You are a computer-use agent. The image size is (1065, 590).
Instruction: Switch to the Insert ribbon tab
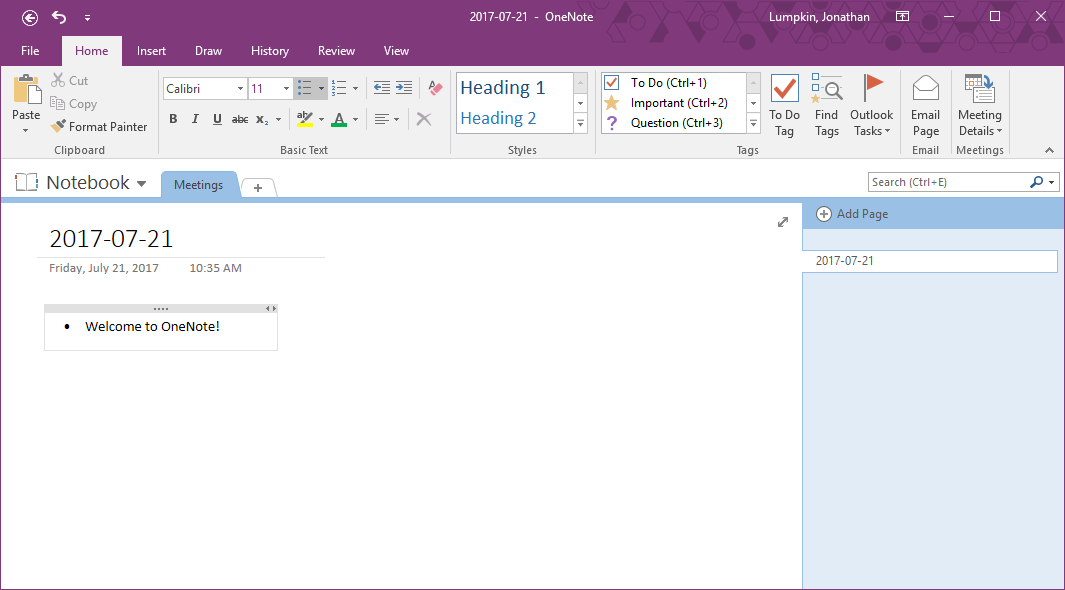(152, 51)
